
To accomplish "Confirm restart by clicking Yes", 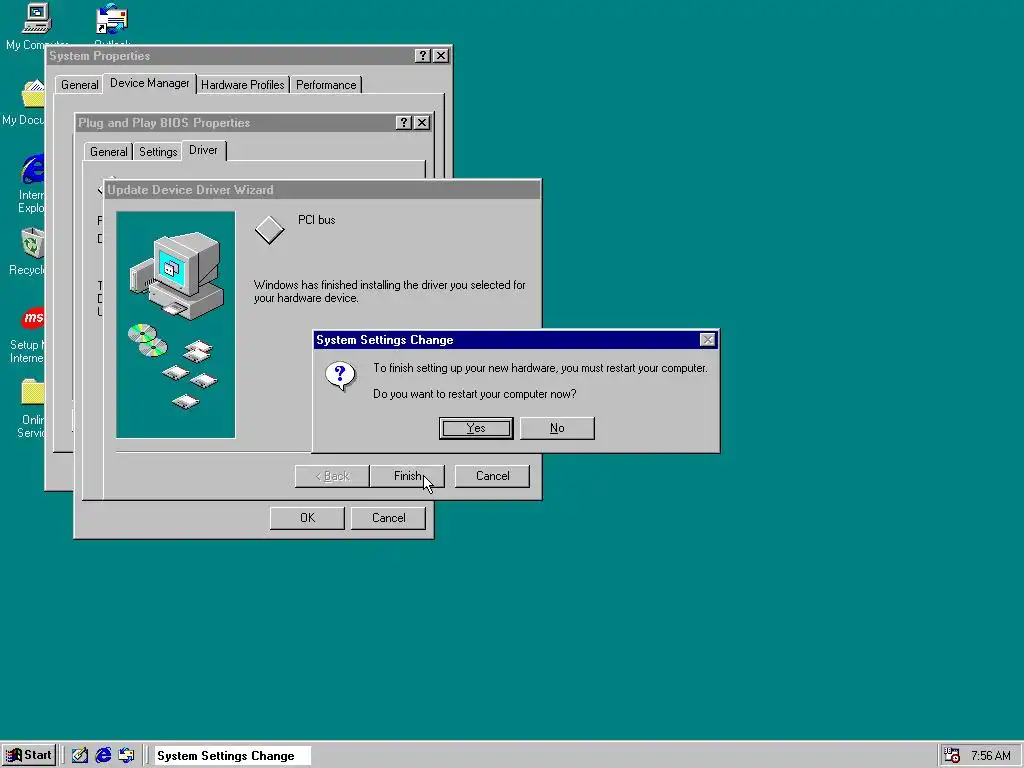I will click(476, 428).
